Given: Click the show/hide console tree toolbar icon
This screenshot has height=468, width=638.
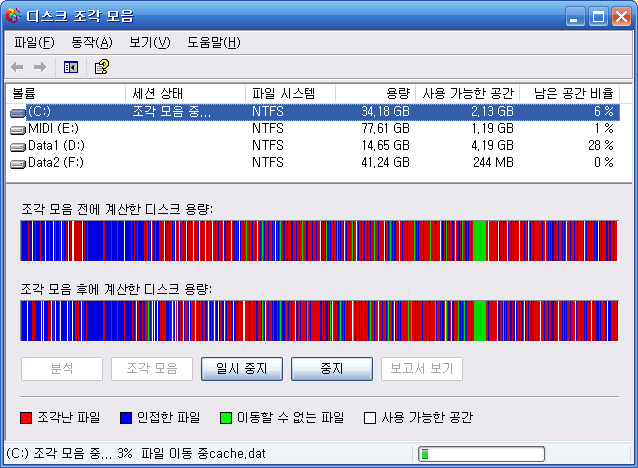Looking at the screenshot, I should tap(71, 67).
